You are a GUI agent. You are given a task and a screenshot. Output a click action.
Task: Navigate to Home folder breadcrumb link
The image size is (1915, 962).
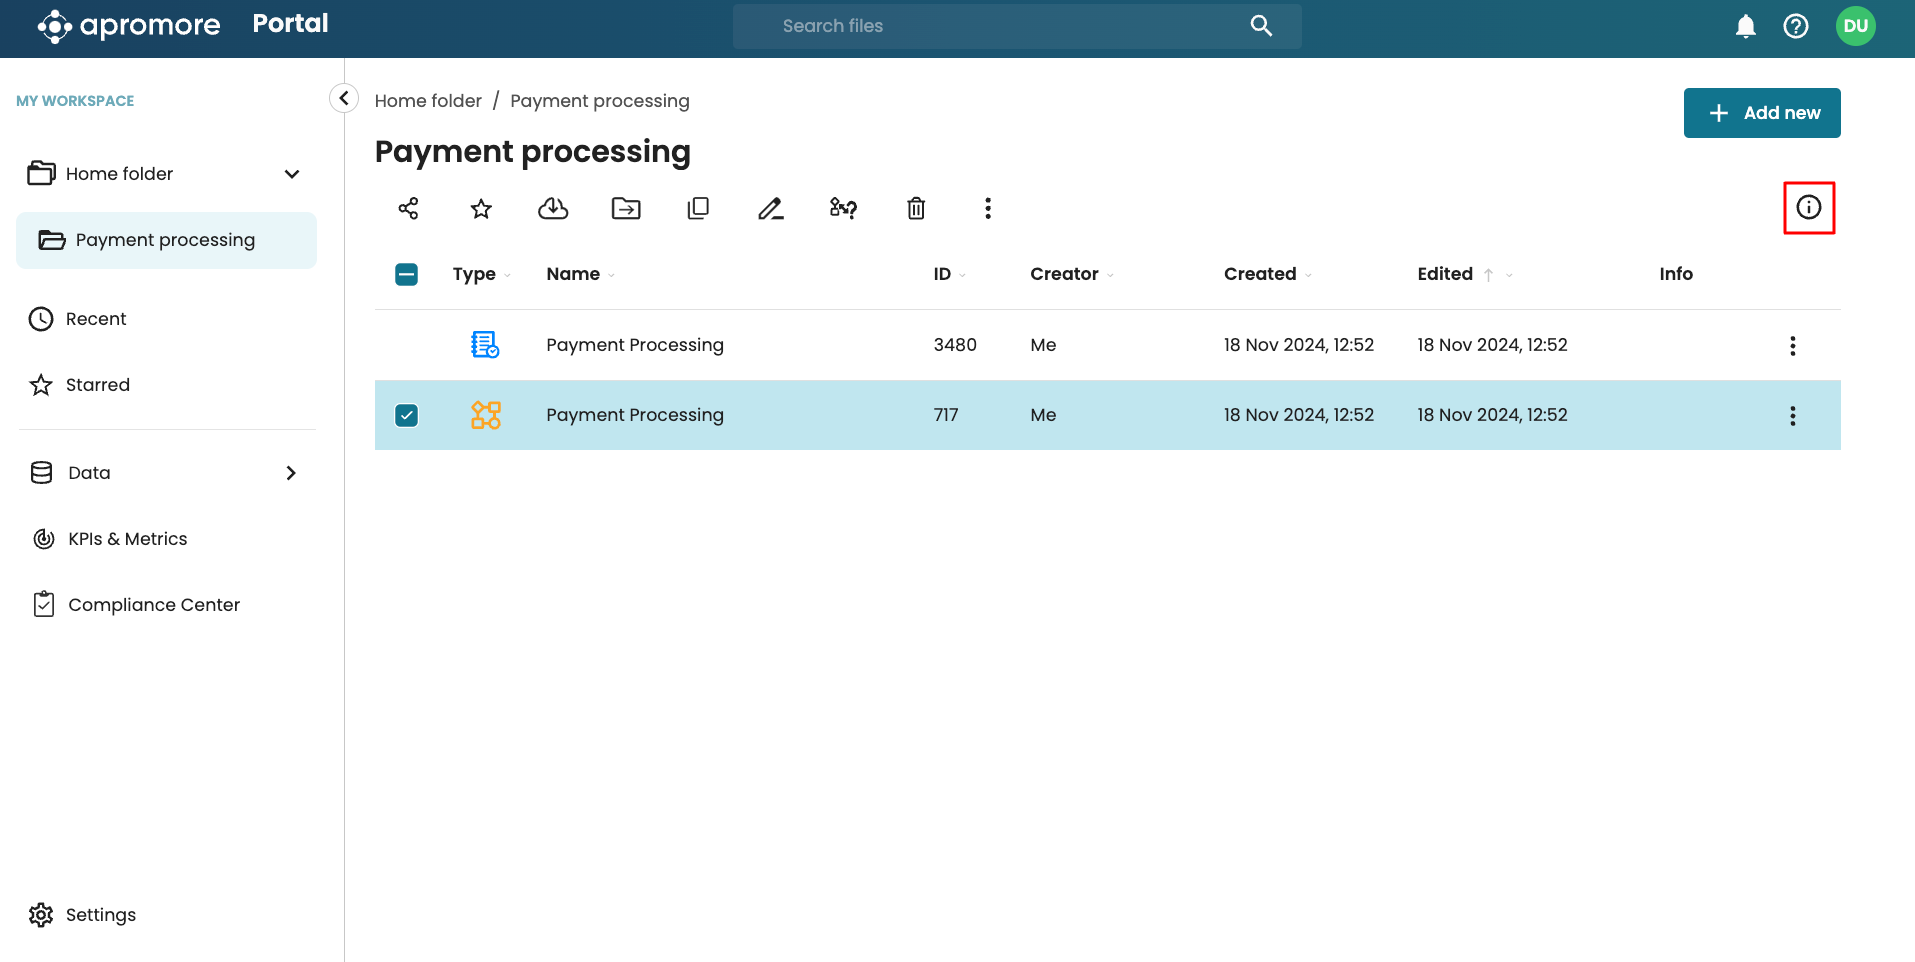click(x=428, y=101)
